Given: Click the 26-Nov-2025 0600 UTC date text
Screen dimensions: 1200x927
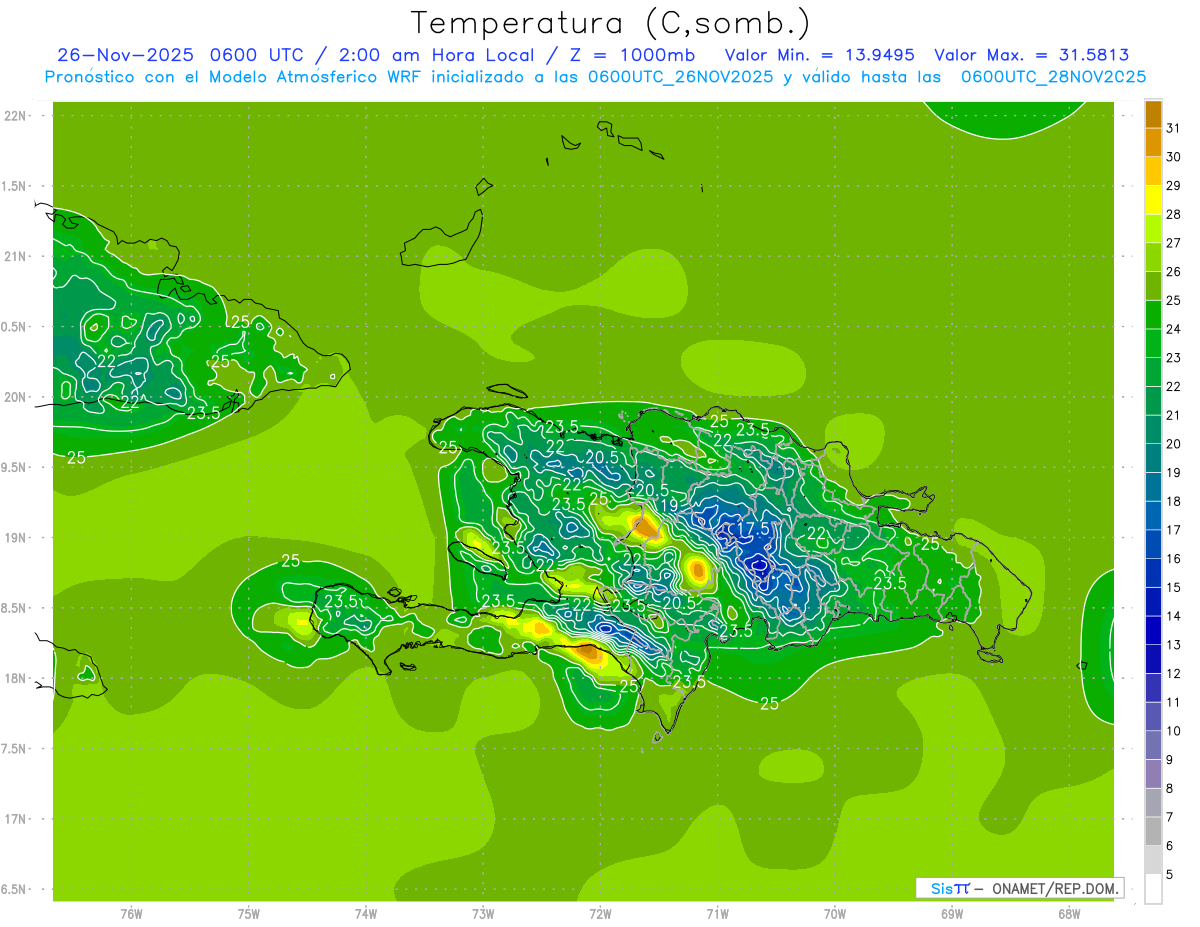Looking at the screenshot, I should pyautogui.click(x=180, y=55).
